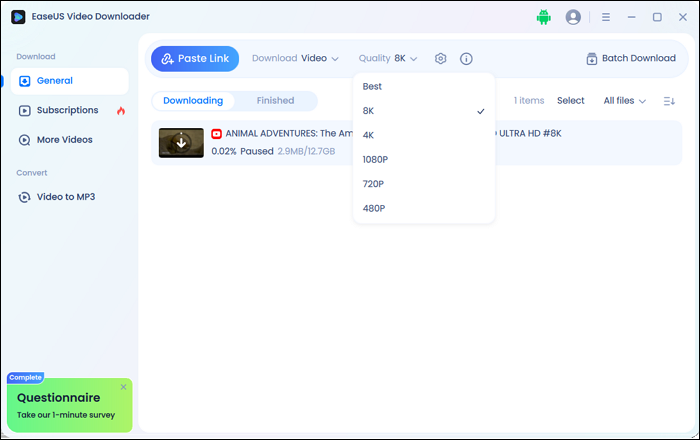Open More Videos in sidebar

coord(70,140)
